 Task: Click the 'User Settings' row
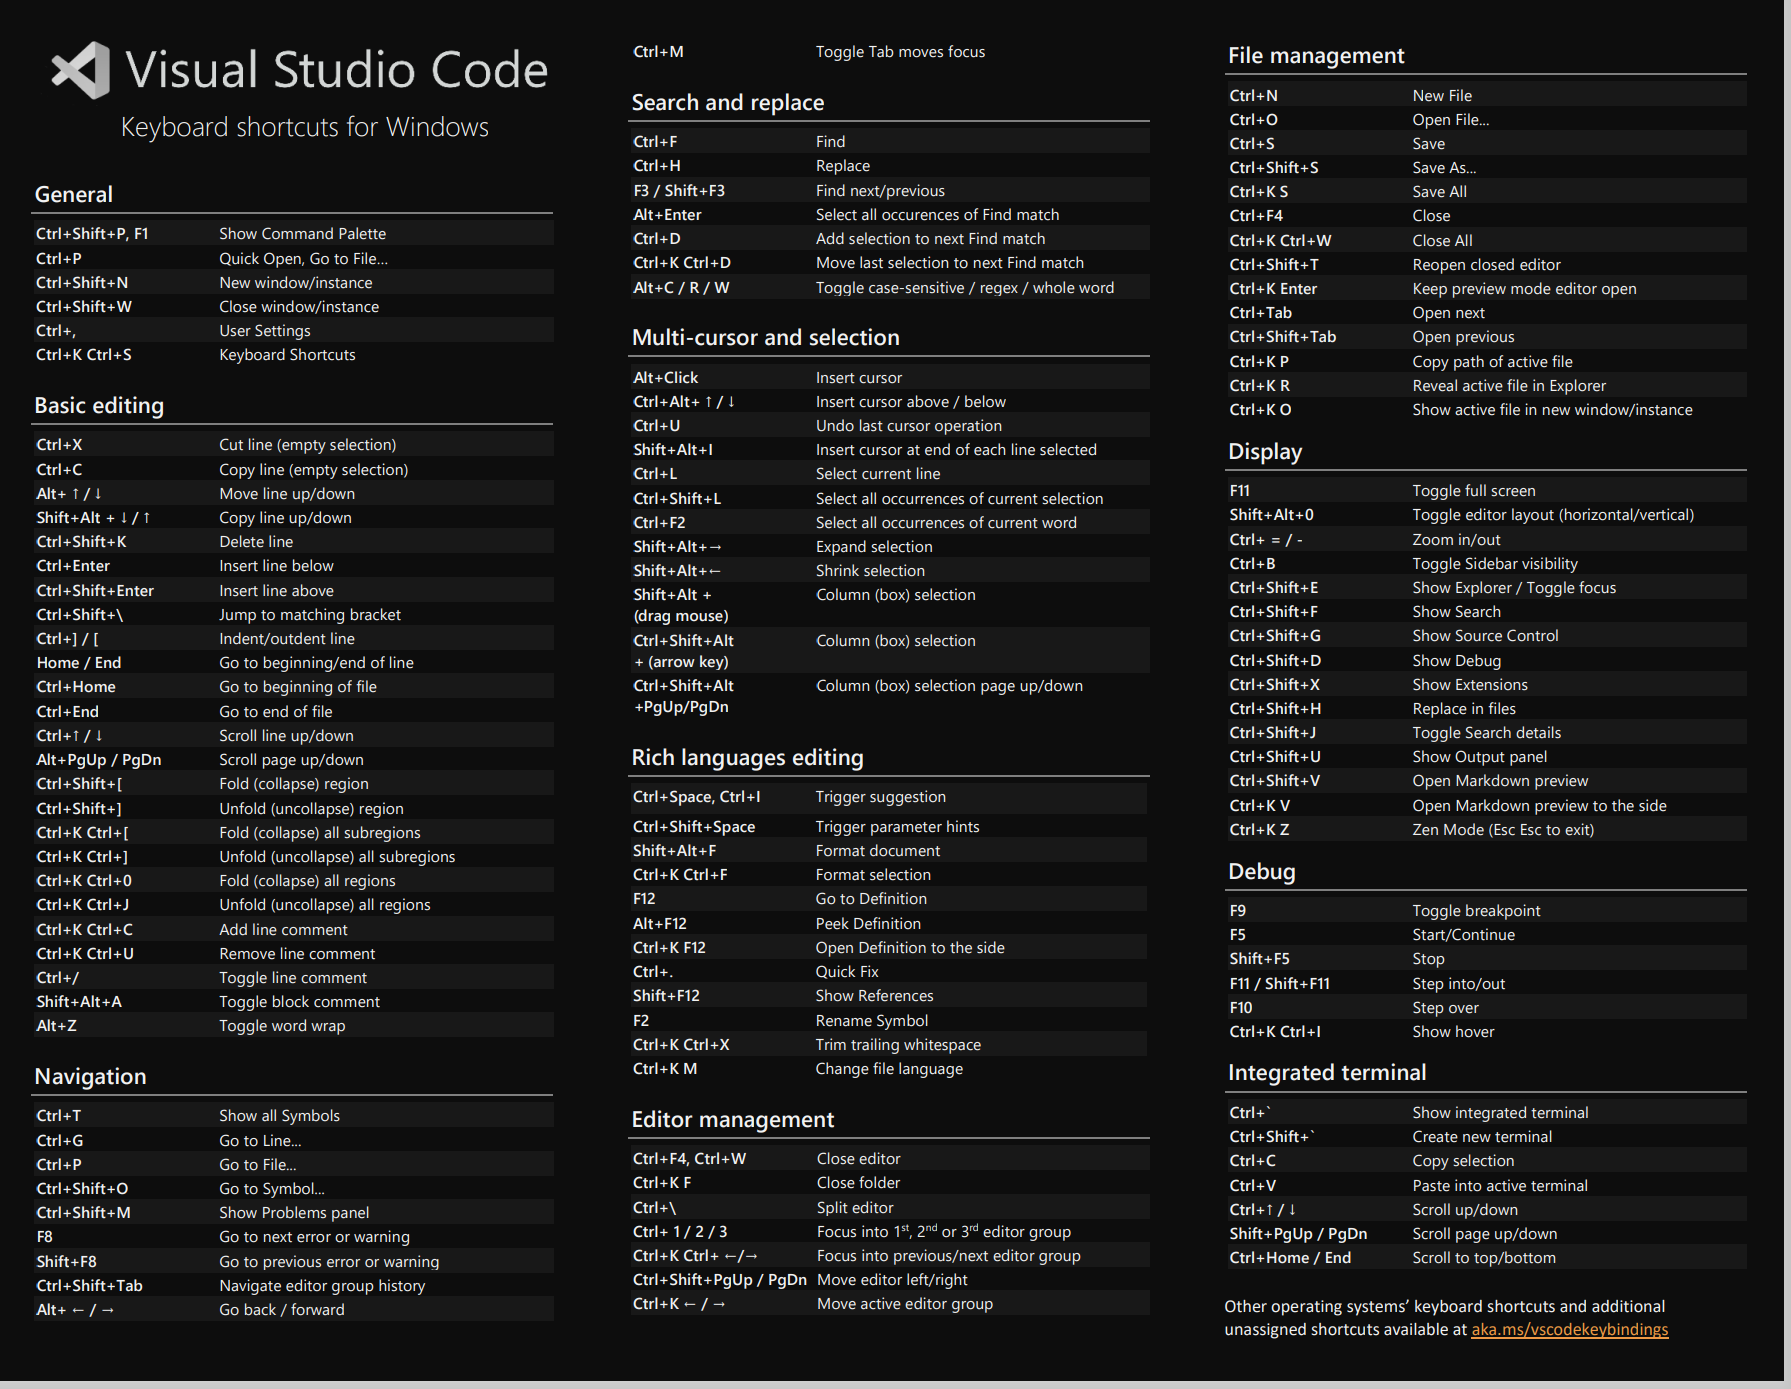point(292,331)
